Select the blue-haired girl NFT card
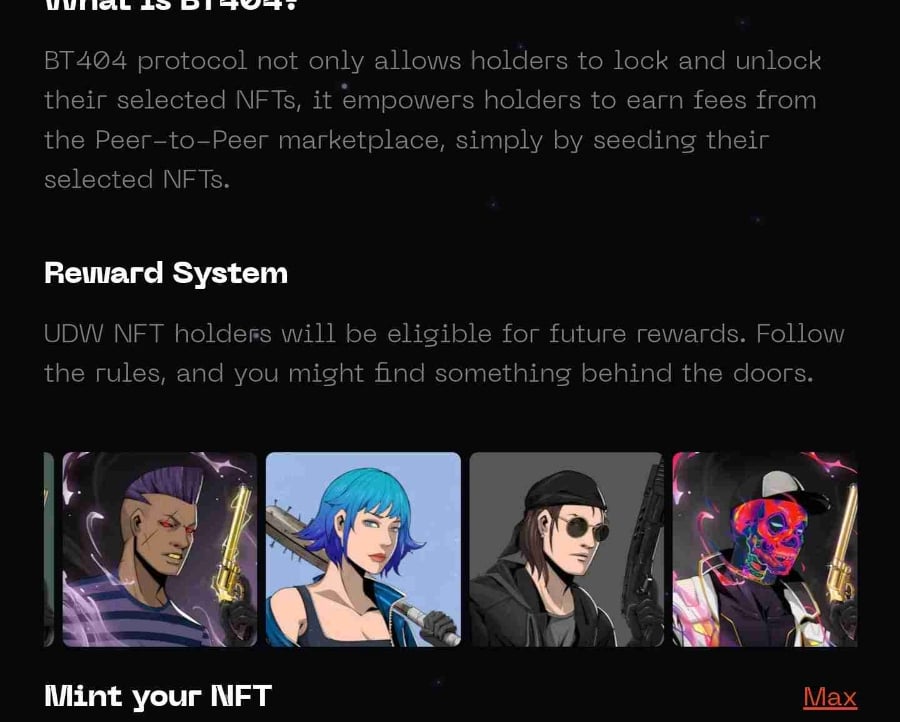The width and height of the screenshot is (900, 722). click(363, 549)
